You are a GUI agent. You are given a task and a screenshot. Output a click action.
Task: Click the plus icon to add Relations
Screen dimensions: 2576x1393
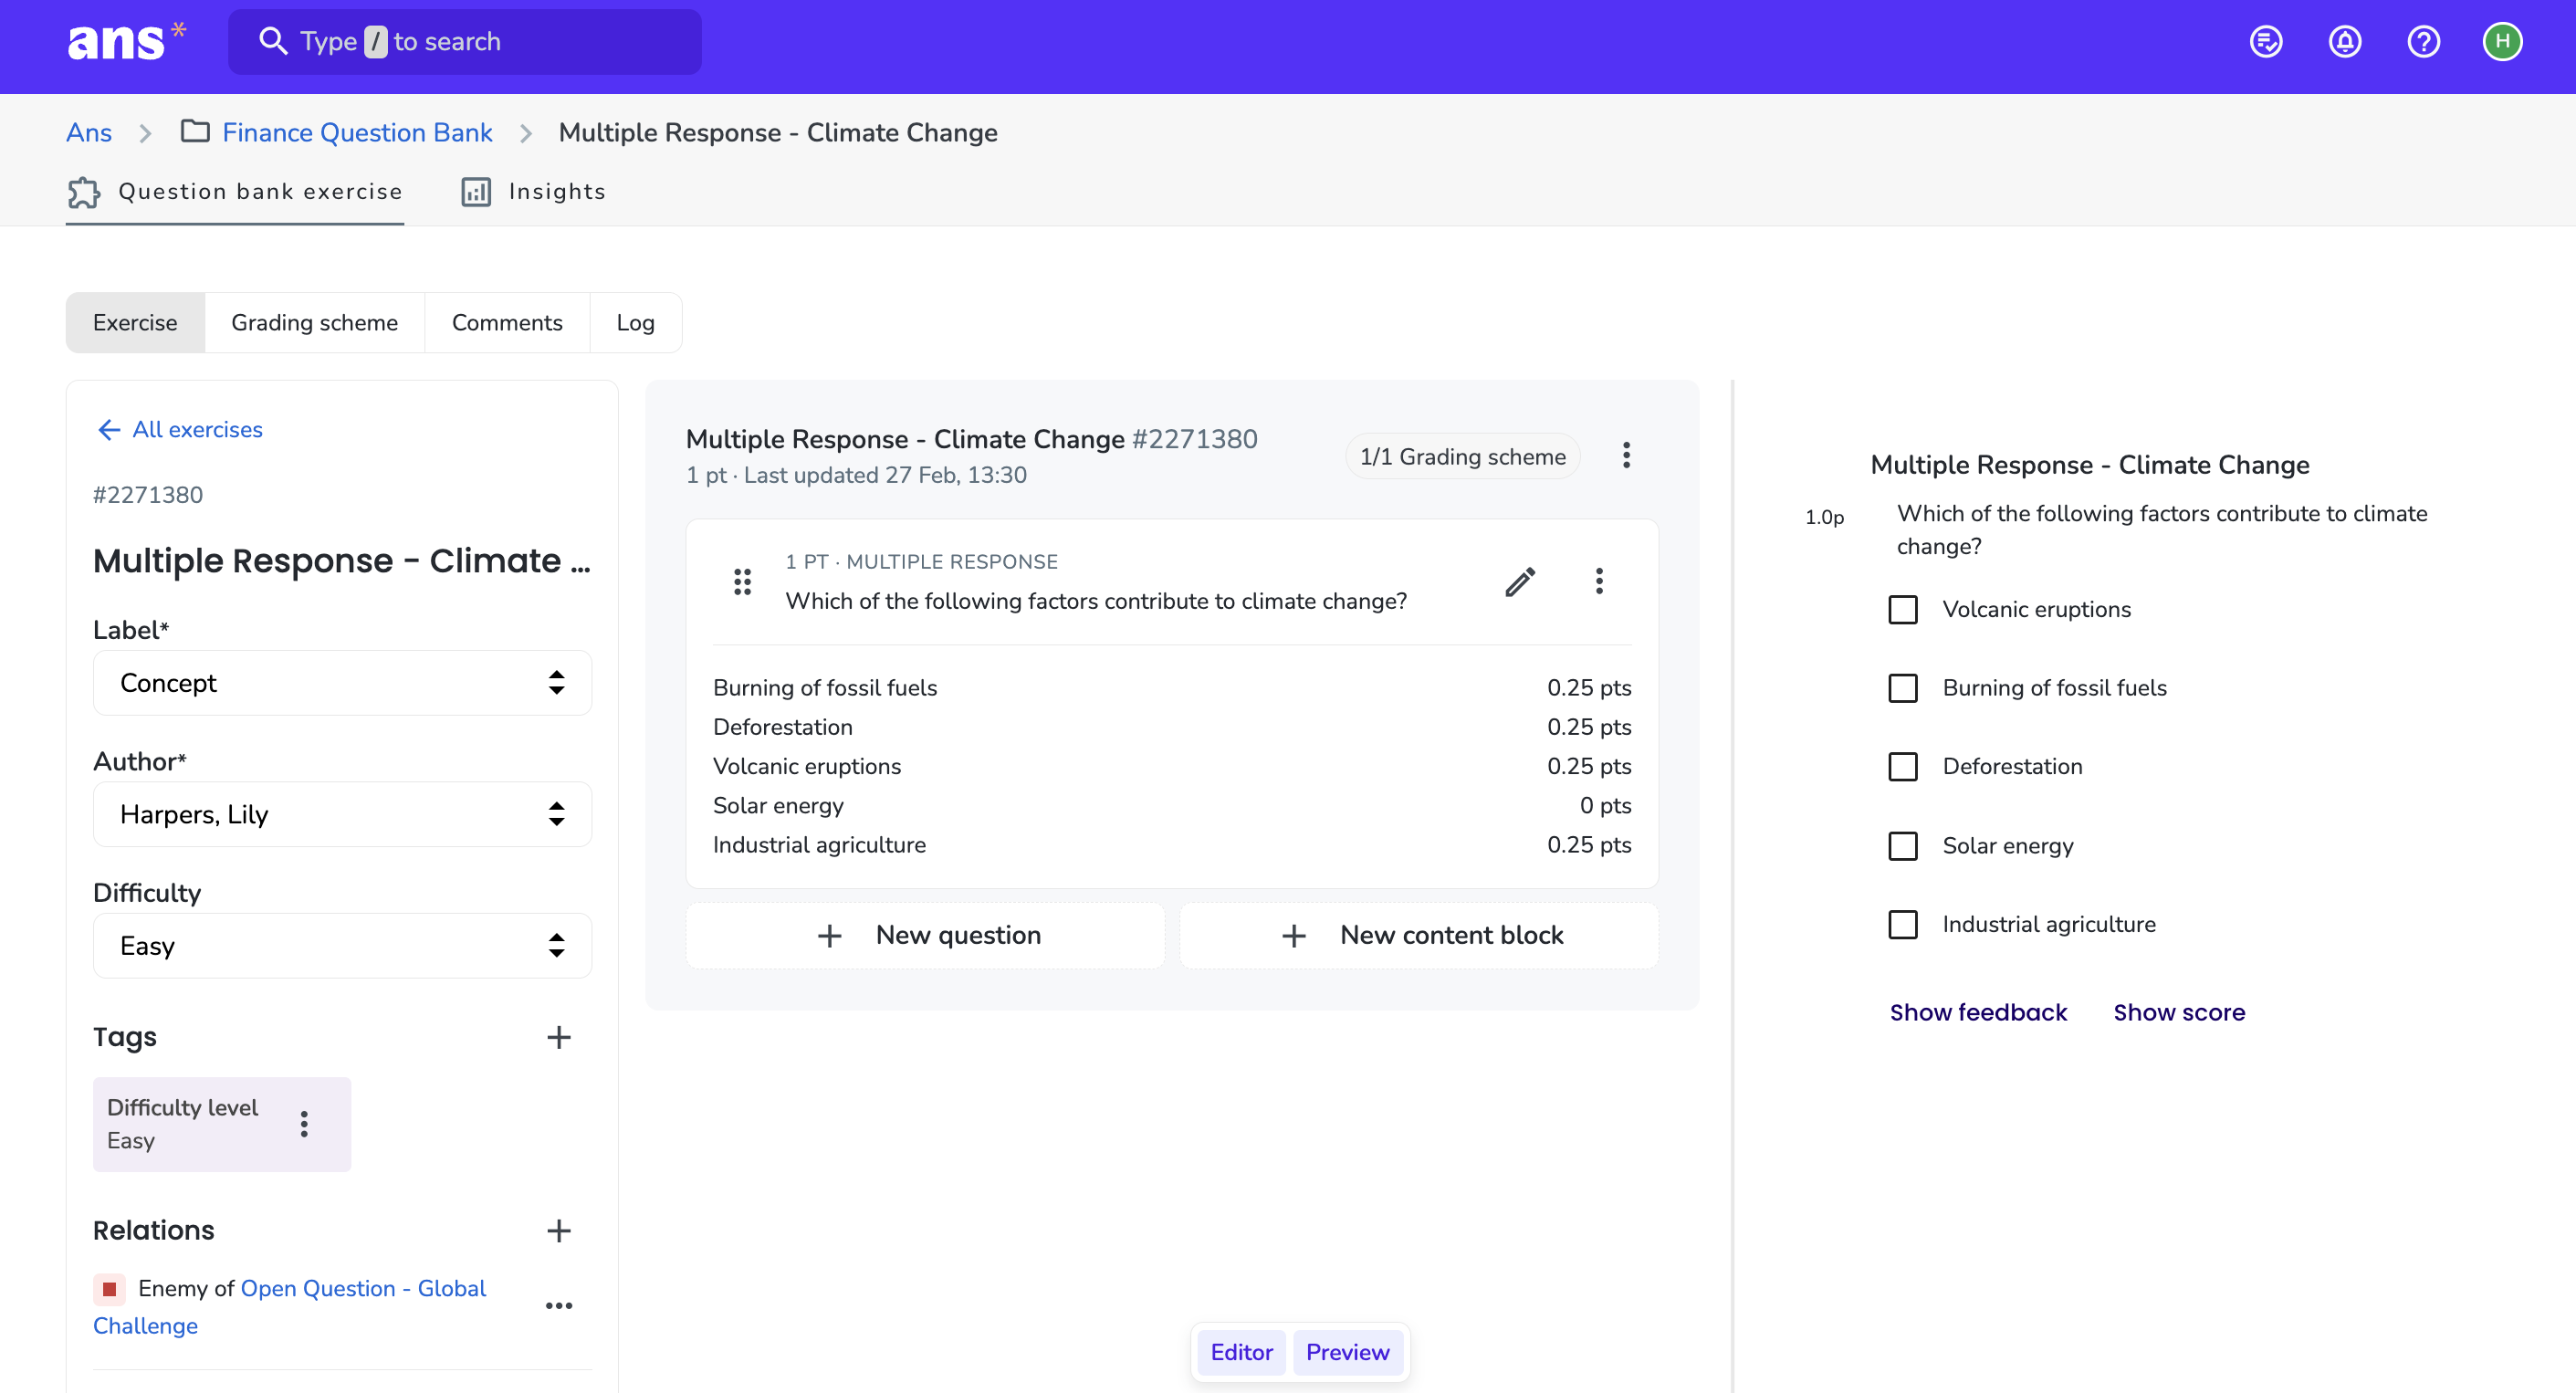point(559,1230)
